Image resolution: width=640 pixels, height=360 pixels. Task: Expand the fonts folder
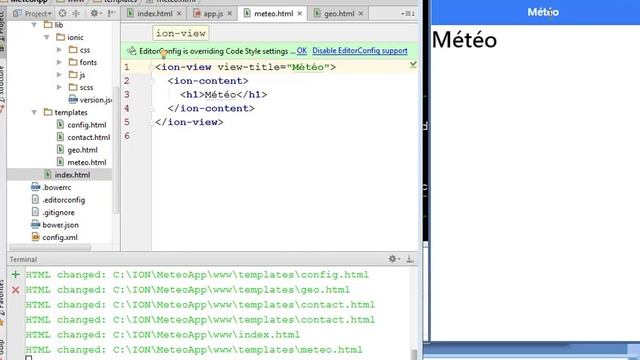[59, 62]
